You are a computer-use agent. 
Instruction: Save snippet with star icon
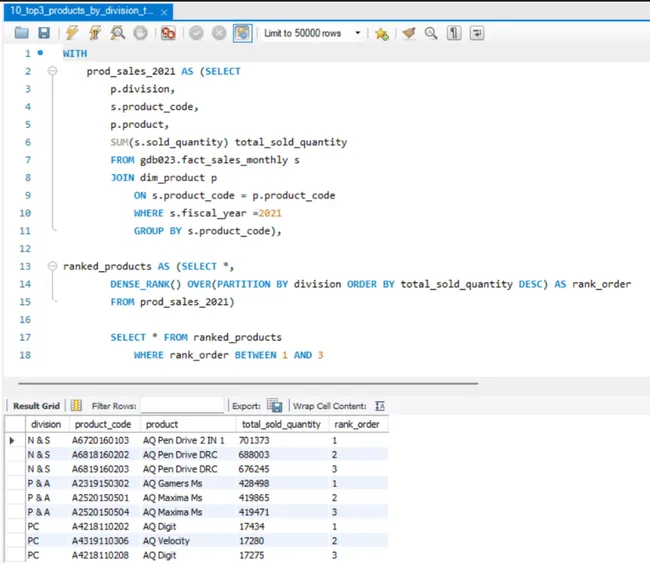(x=381, y=33)
